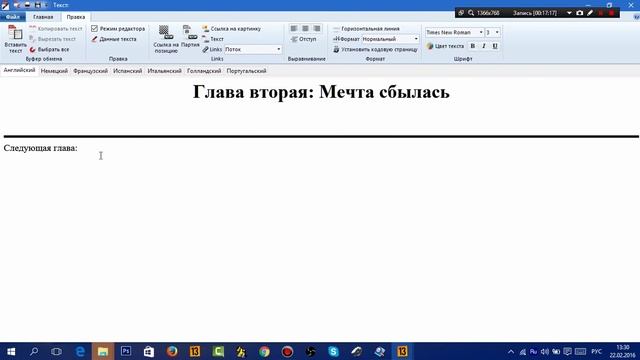This screenshot has height=360, width=640.
Task: Insert Горизонтальная линия
Action: [x=366, y=29]
